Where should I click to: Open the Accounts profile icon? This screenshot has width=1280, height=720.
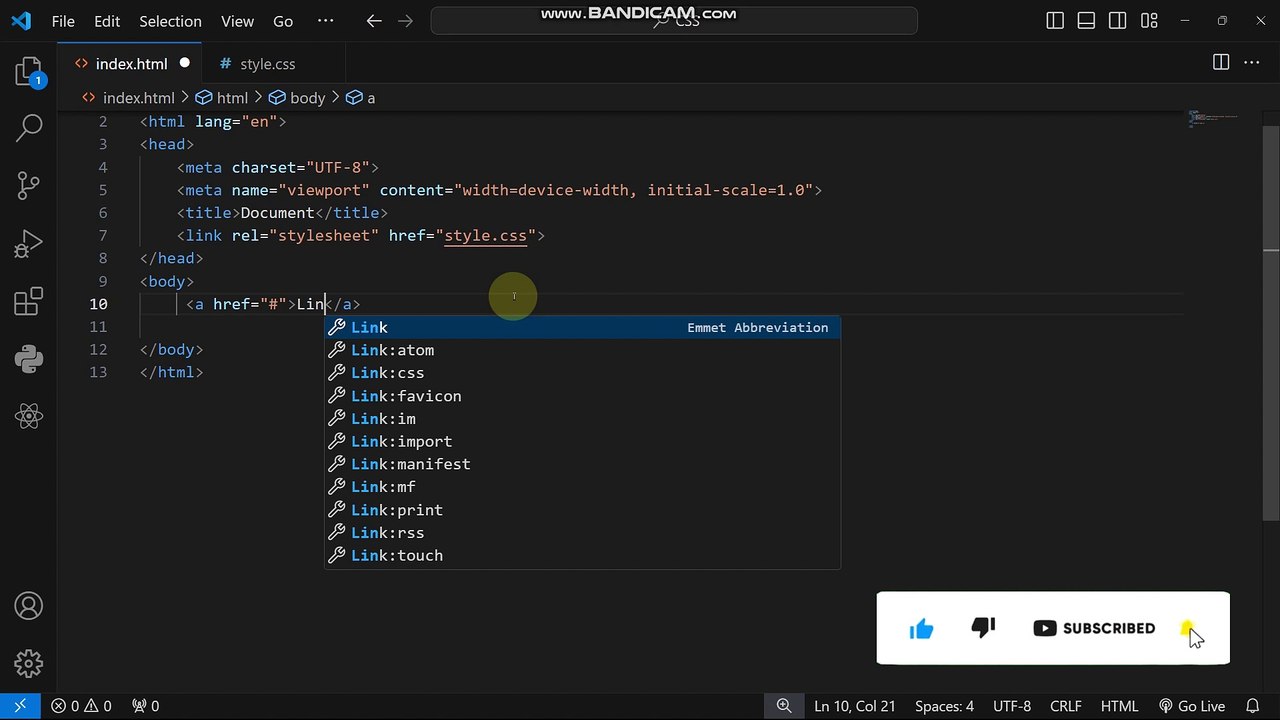coord(29,606)
